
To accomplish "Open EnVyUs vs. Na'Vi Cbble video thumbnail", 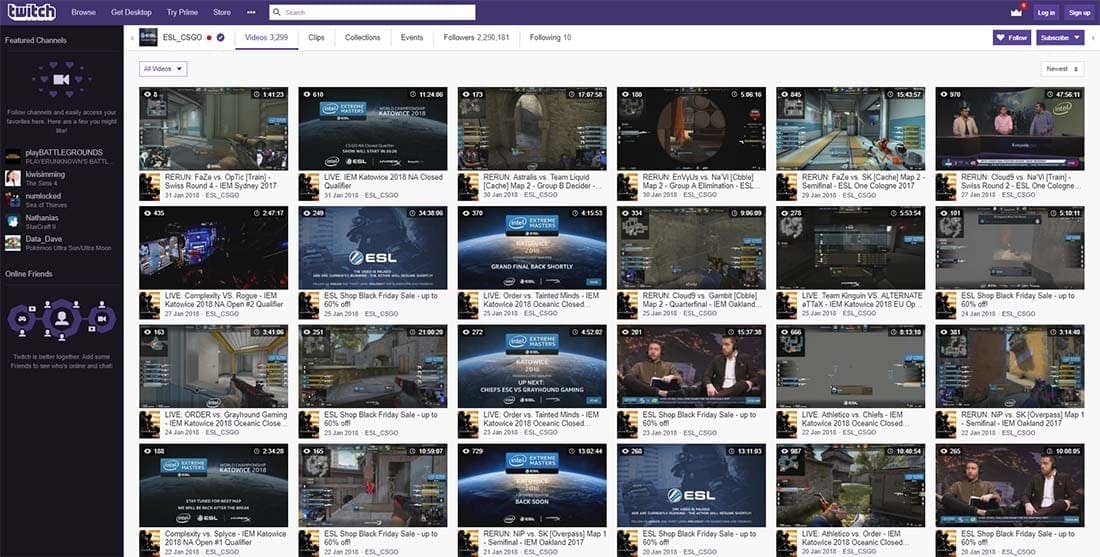I will click(x=691, y=128).
